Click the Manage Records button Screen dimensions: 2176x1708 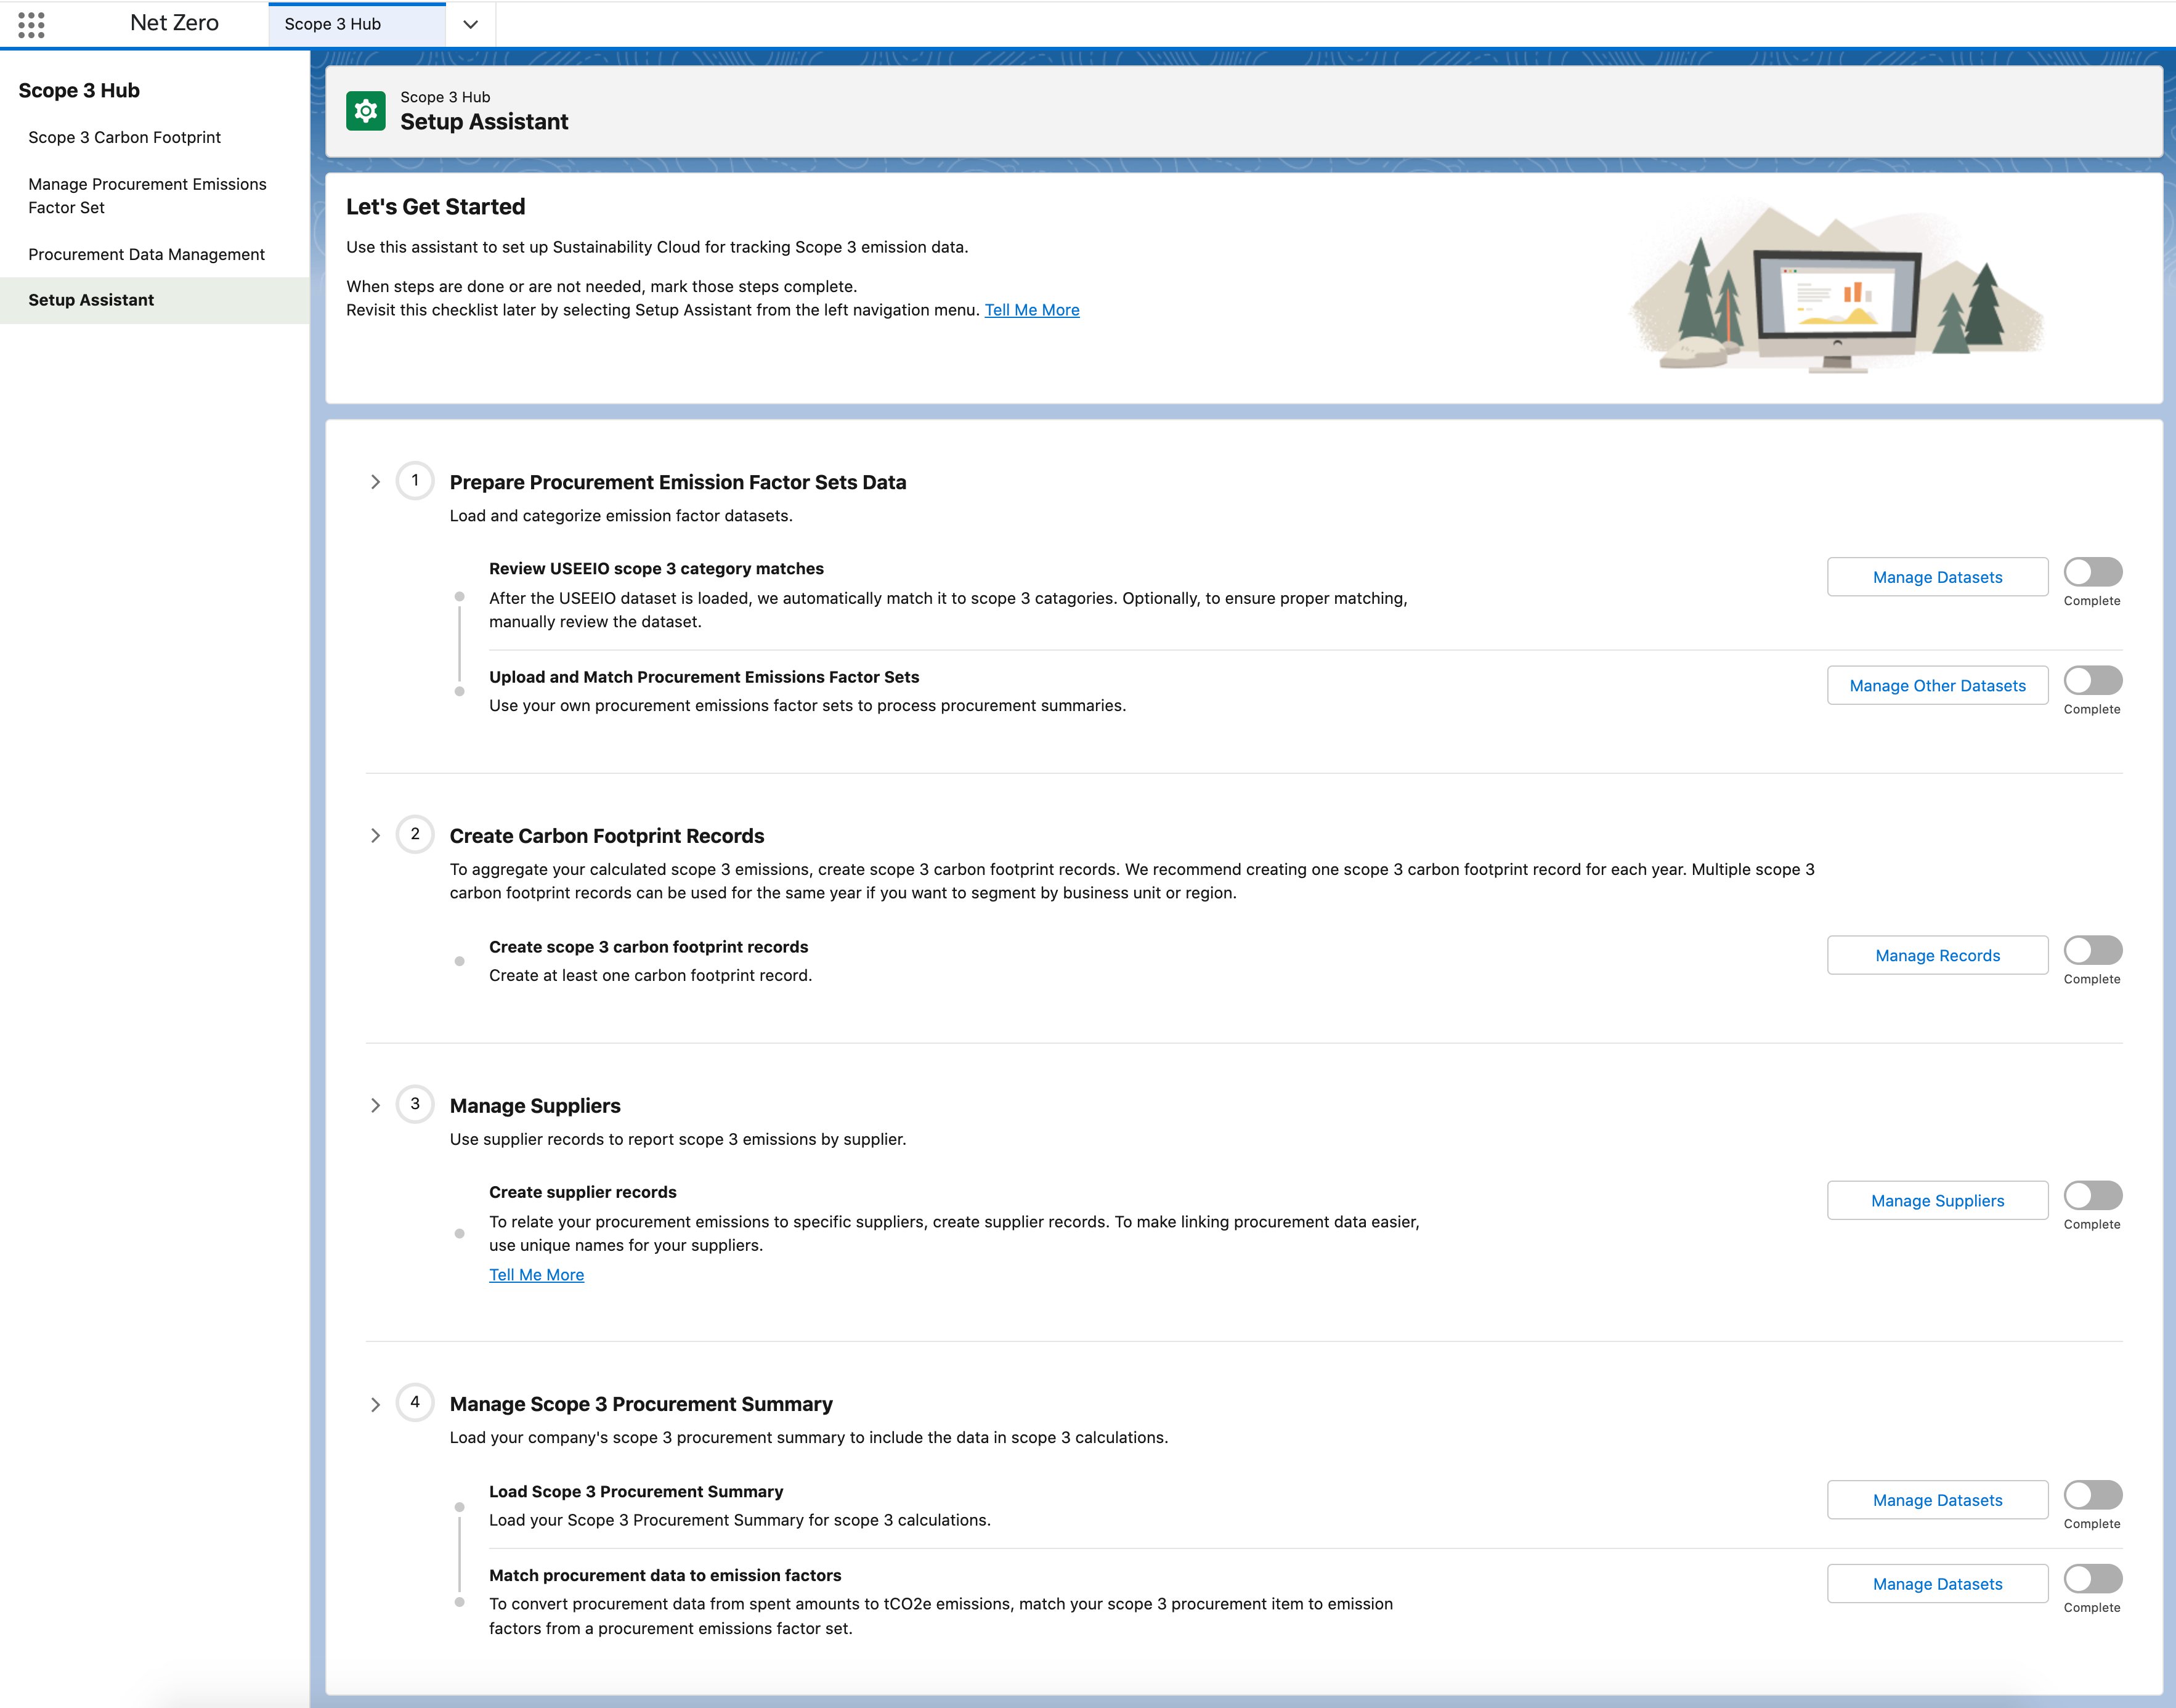[1937, 955]
